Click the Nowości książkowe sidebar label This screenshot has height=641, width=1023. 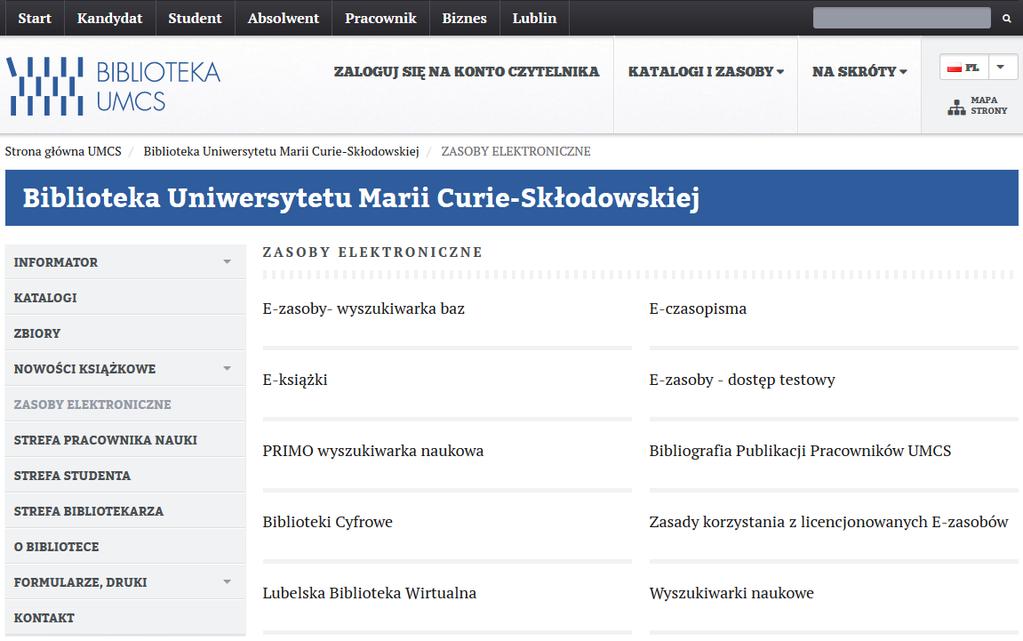click(x=85, y=369)
